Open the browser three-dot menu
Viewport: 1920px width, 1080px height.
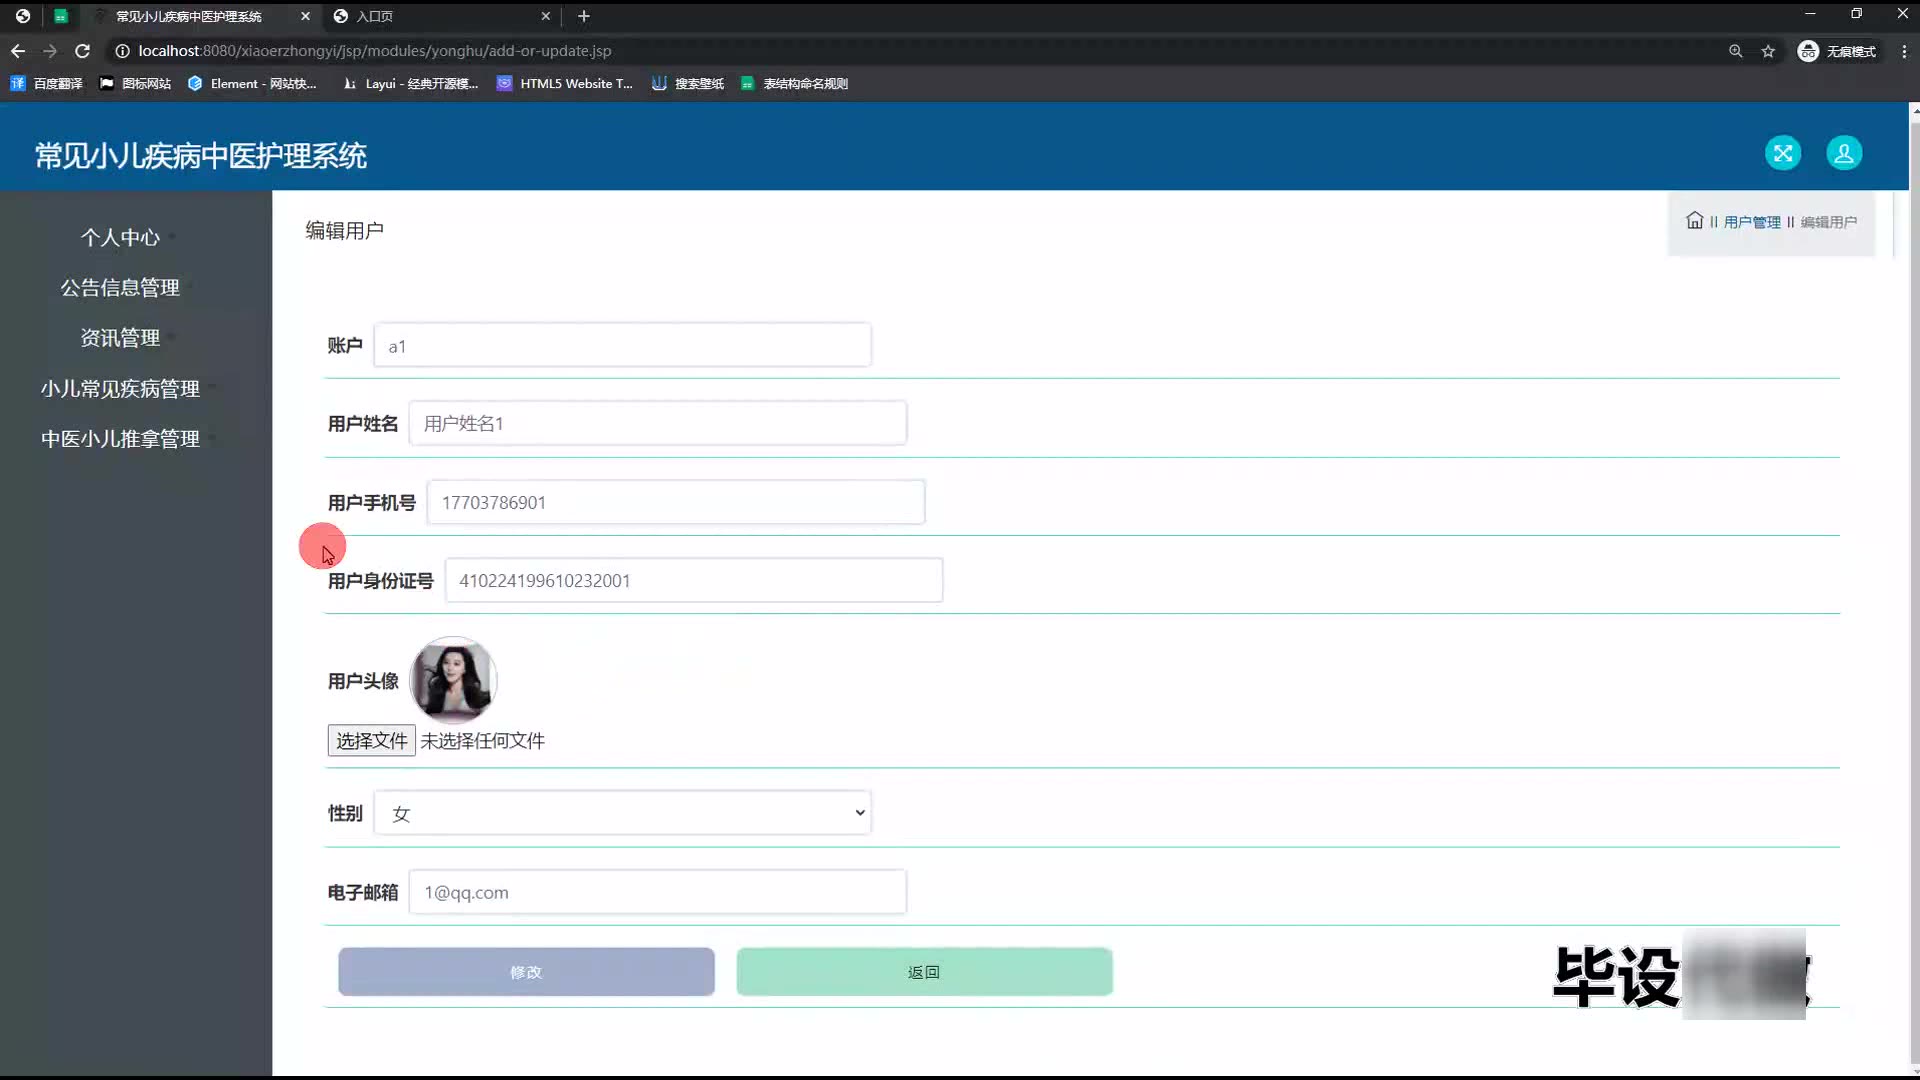coord(1903,51)
